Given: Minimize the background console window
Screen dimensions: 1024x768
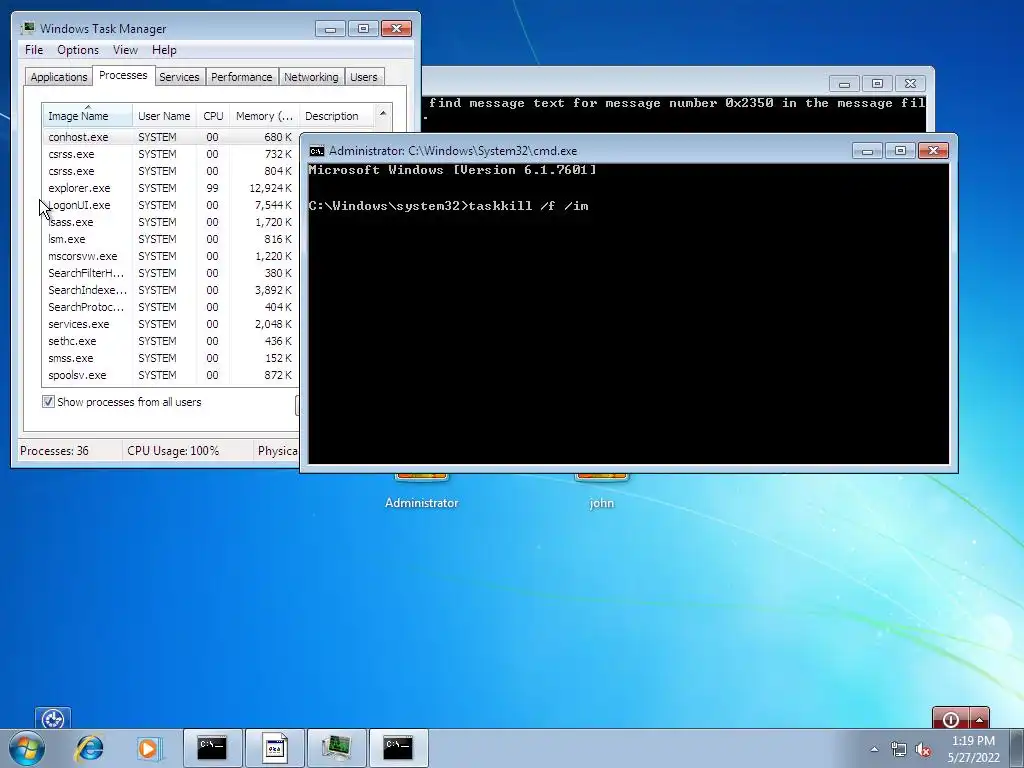Looking at the screenshot, I should (x=844, y=84).
